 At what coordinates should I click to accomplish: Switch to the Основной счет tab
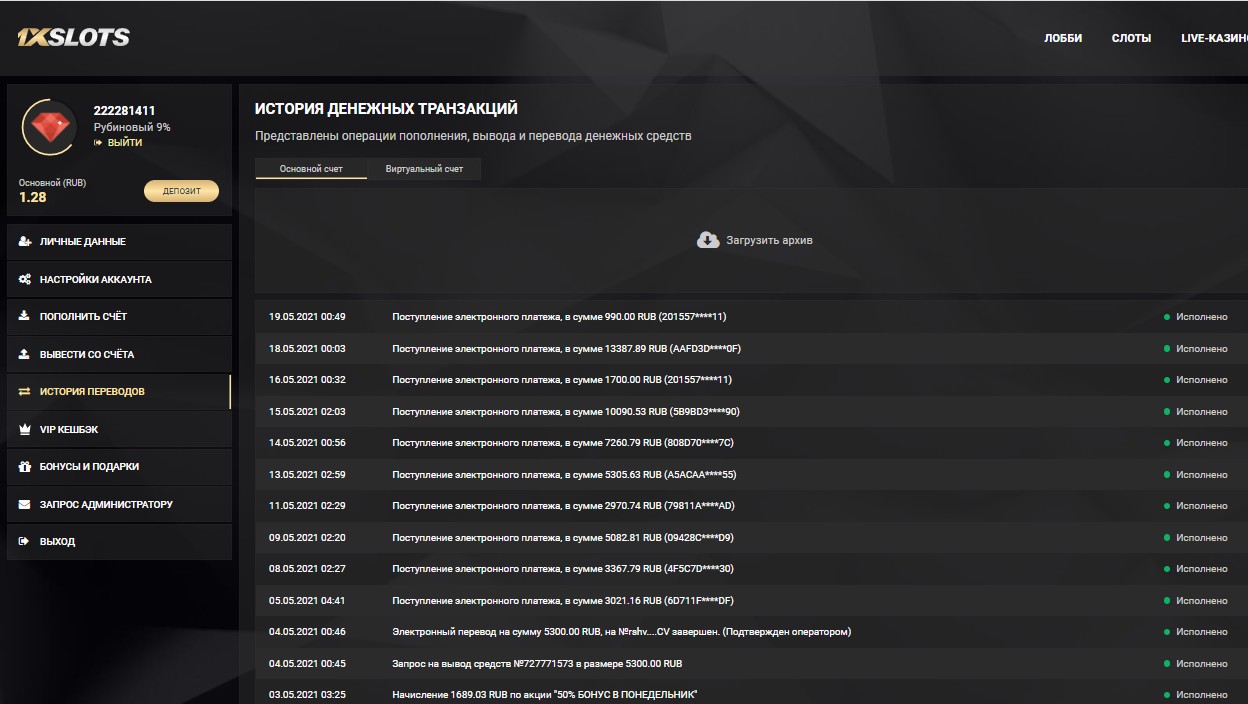[x=311, y=169]
